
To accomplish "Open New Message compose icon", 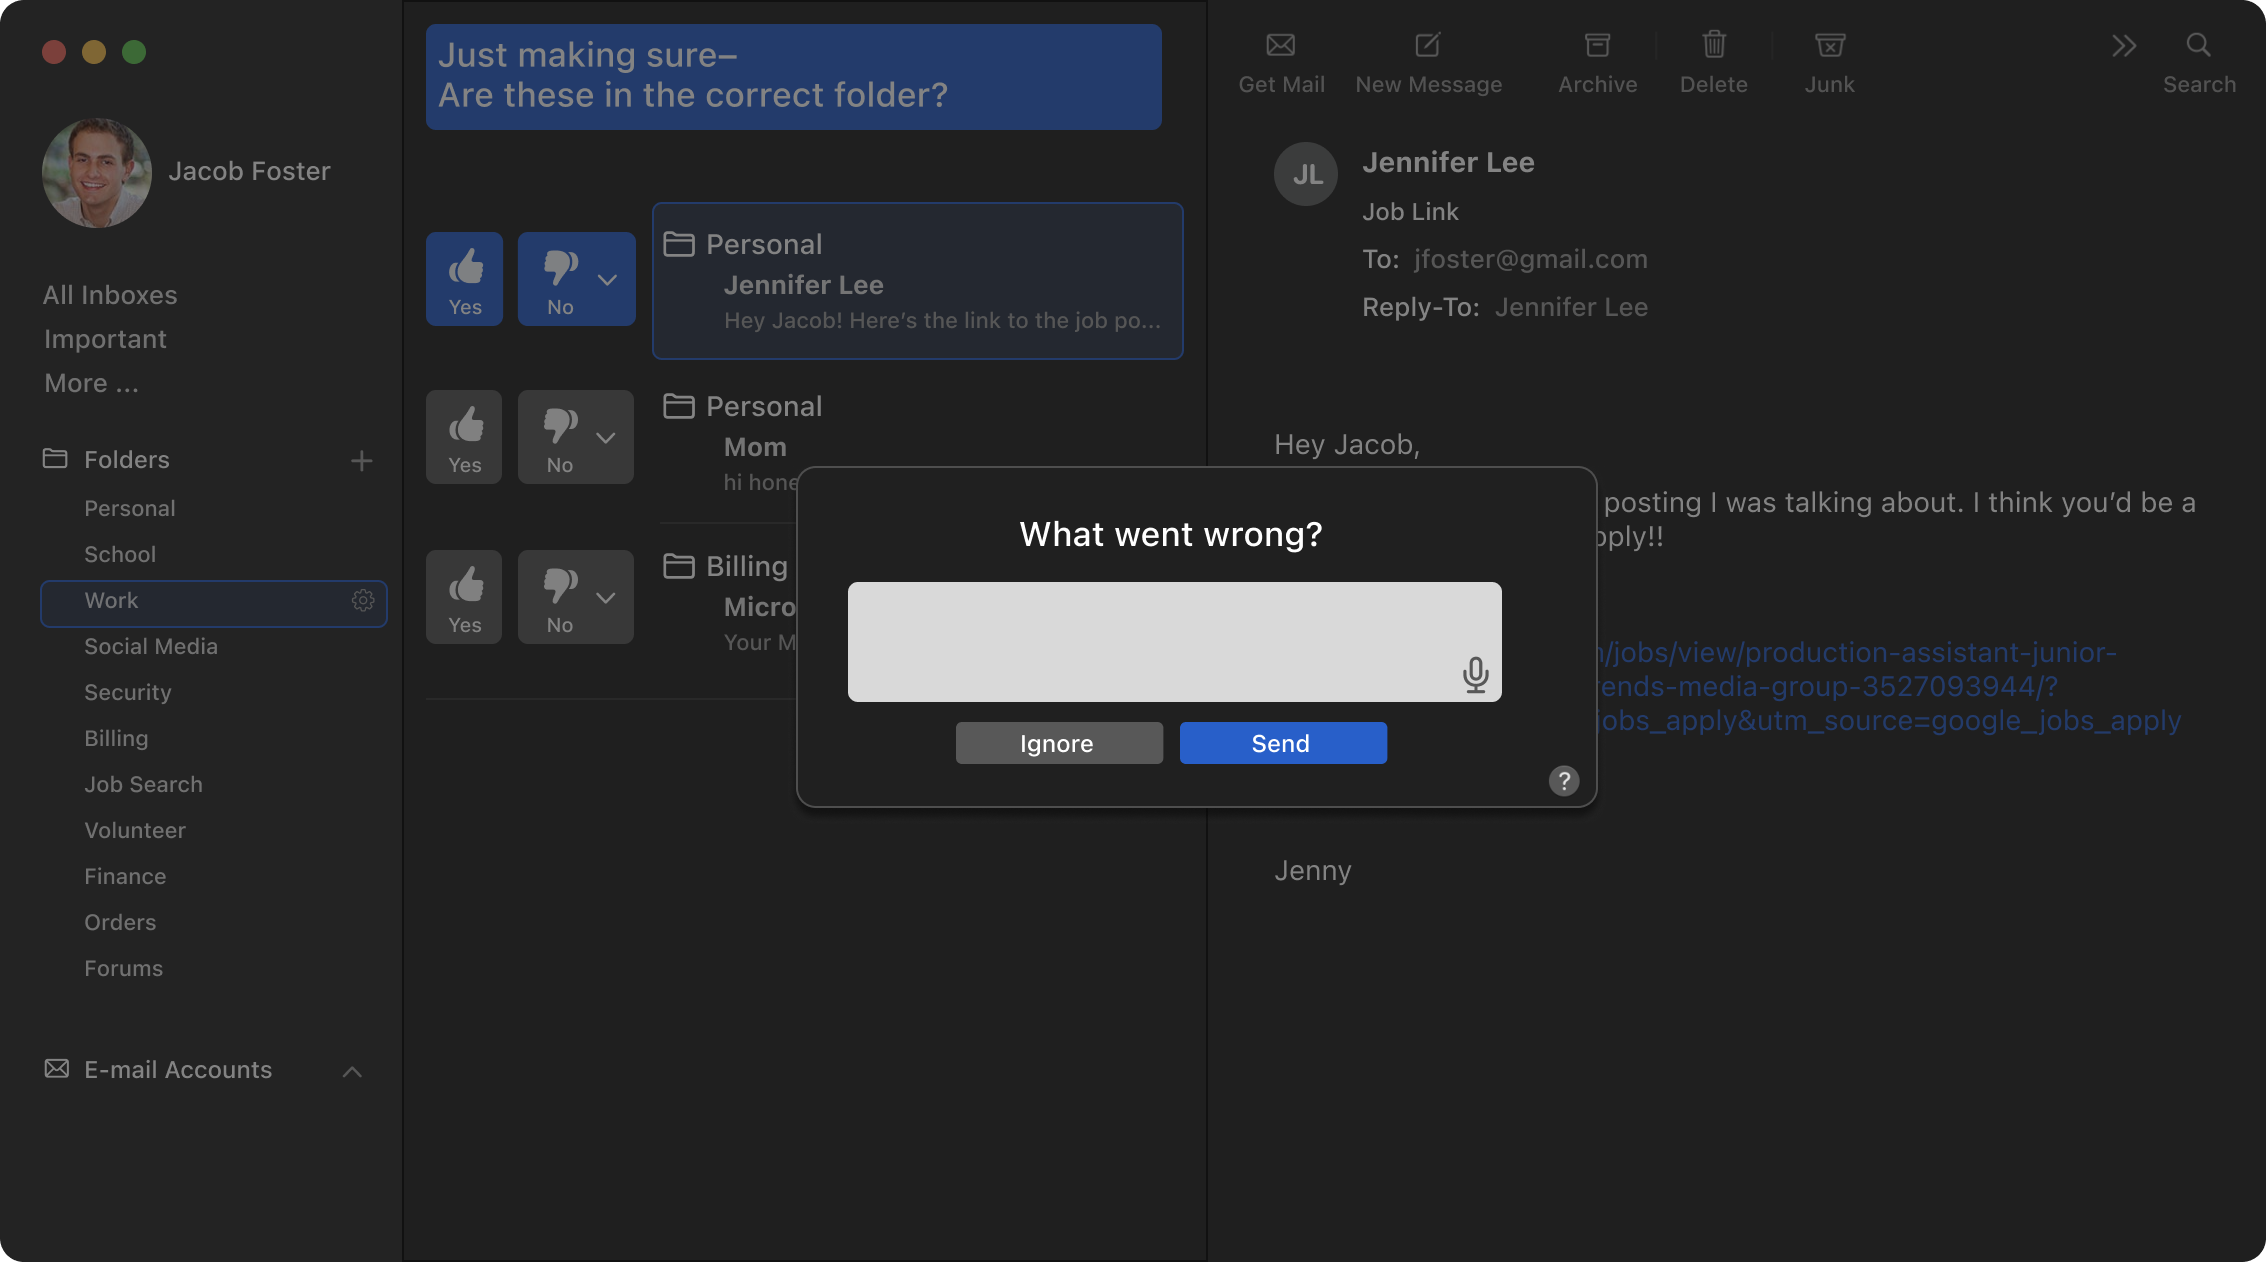I will (1427, 45).
